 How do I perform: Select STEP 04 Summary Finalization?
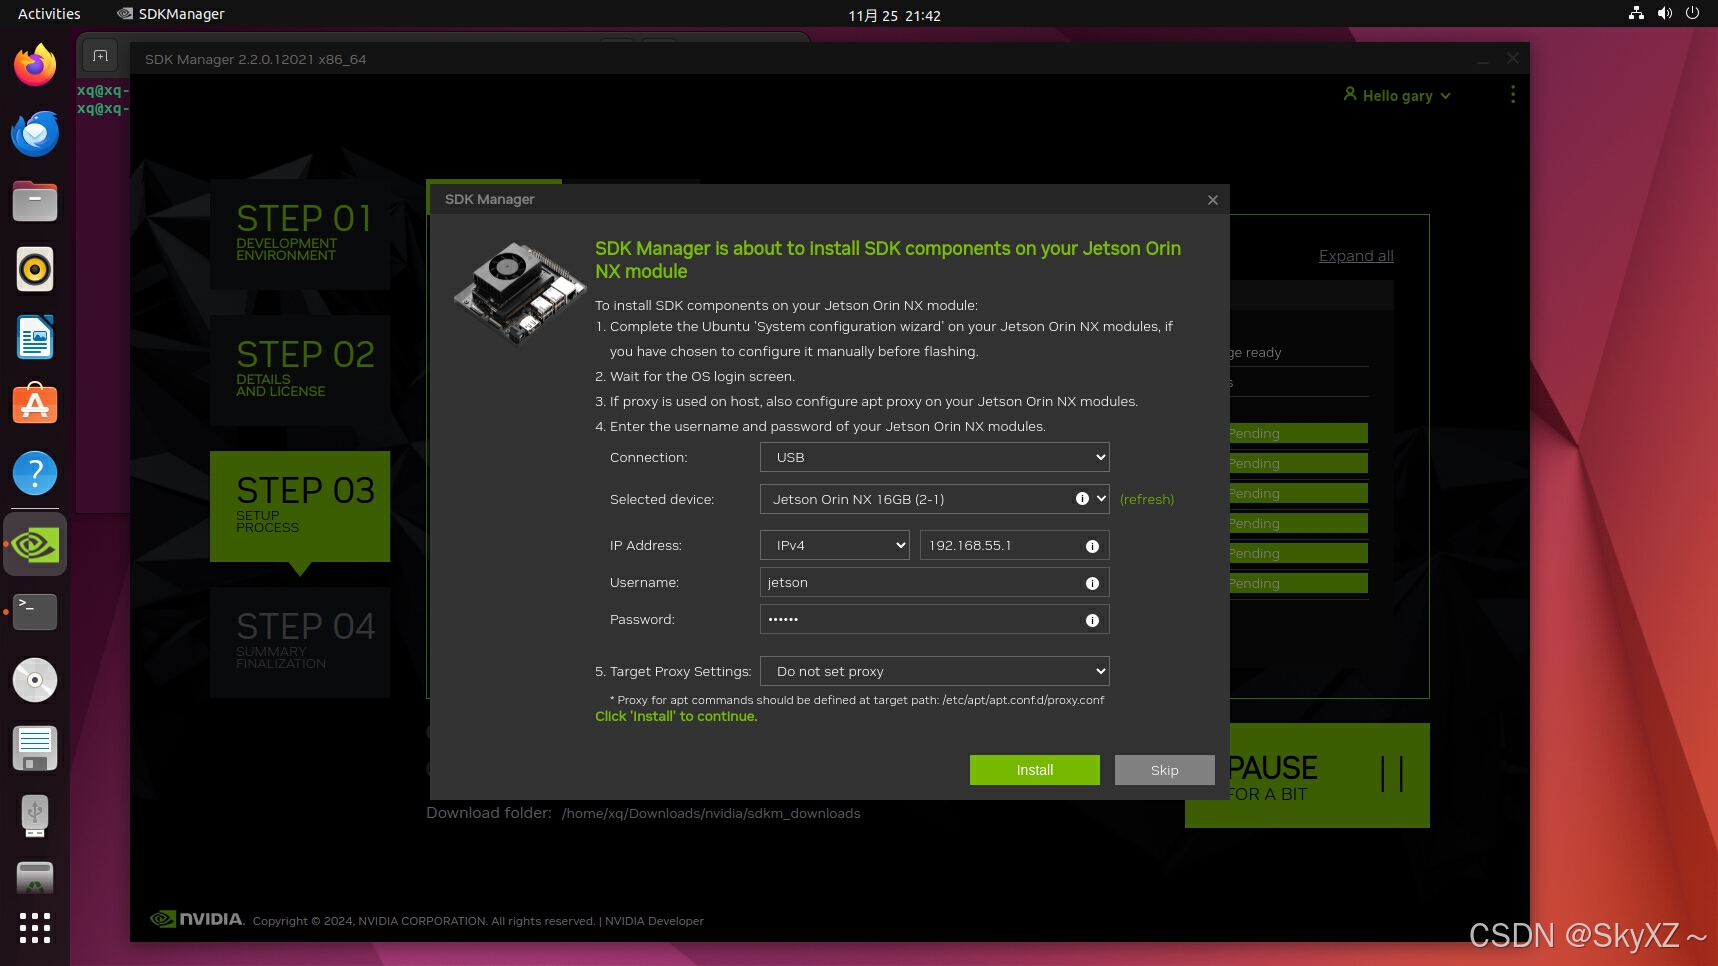point(300,643)
